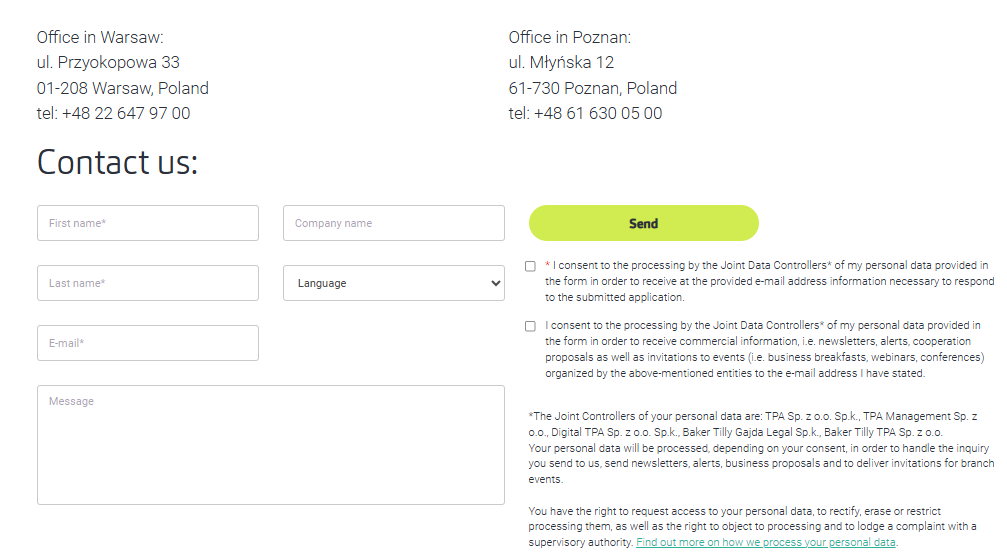Click the Poznan office phone number

[597, 113]
